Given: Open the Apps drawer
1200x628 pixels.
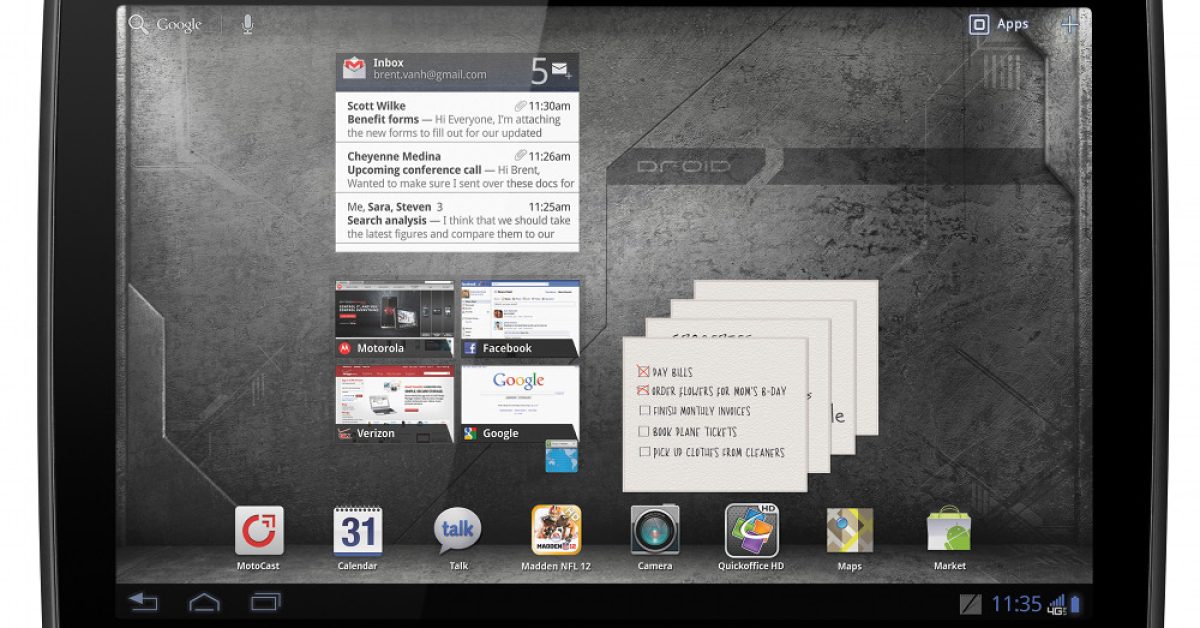Looking at the screenshot, I should point(998,25).
